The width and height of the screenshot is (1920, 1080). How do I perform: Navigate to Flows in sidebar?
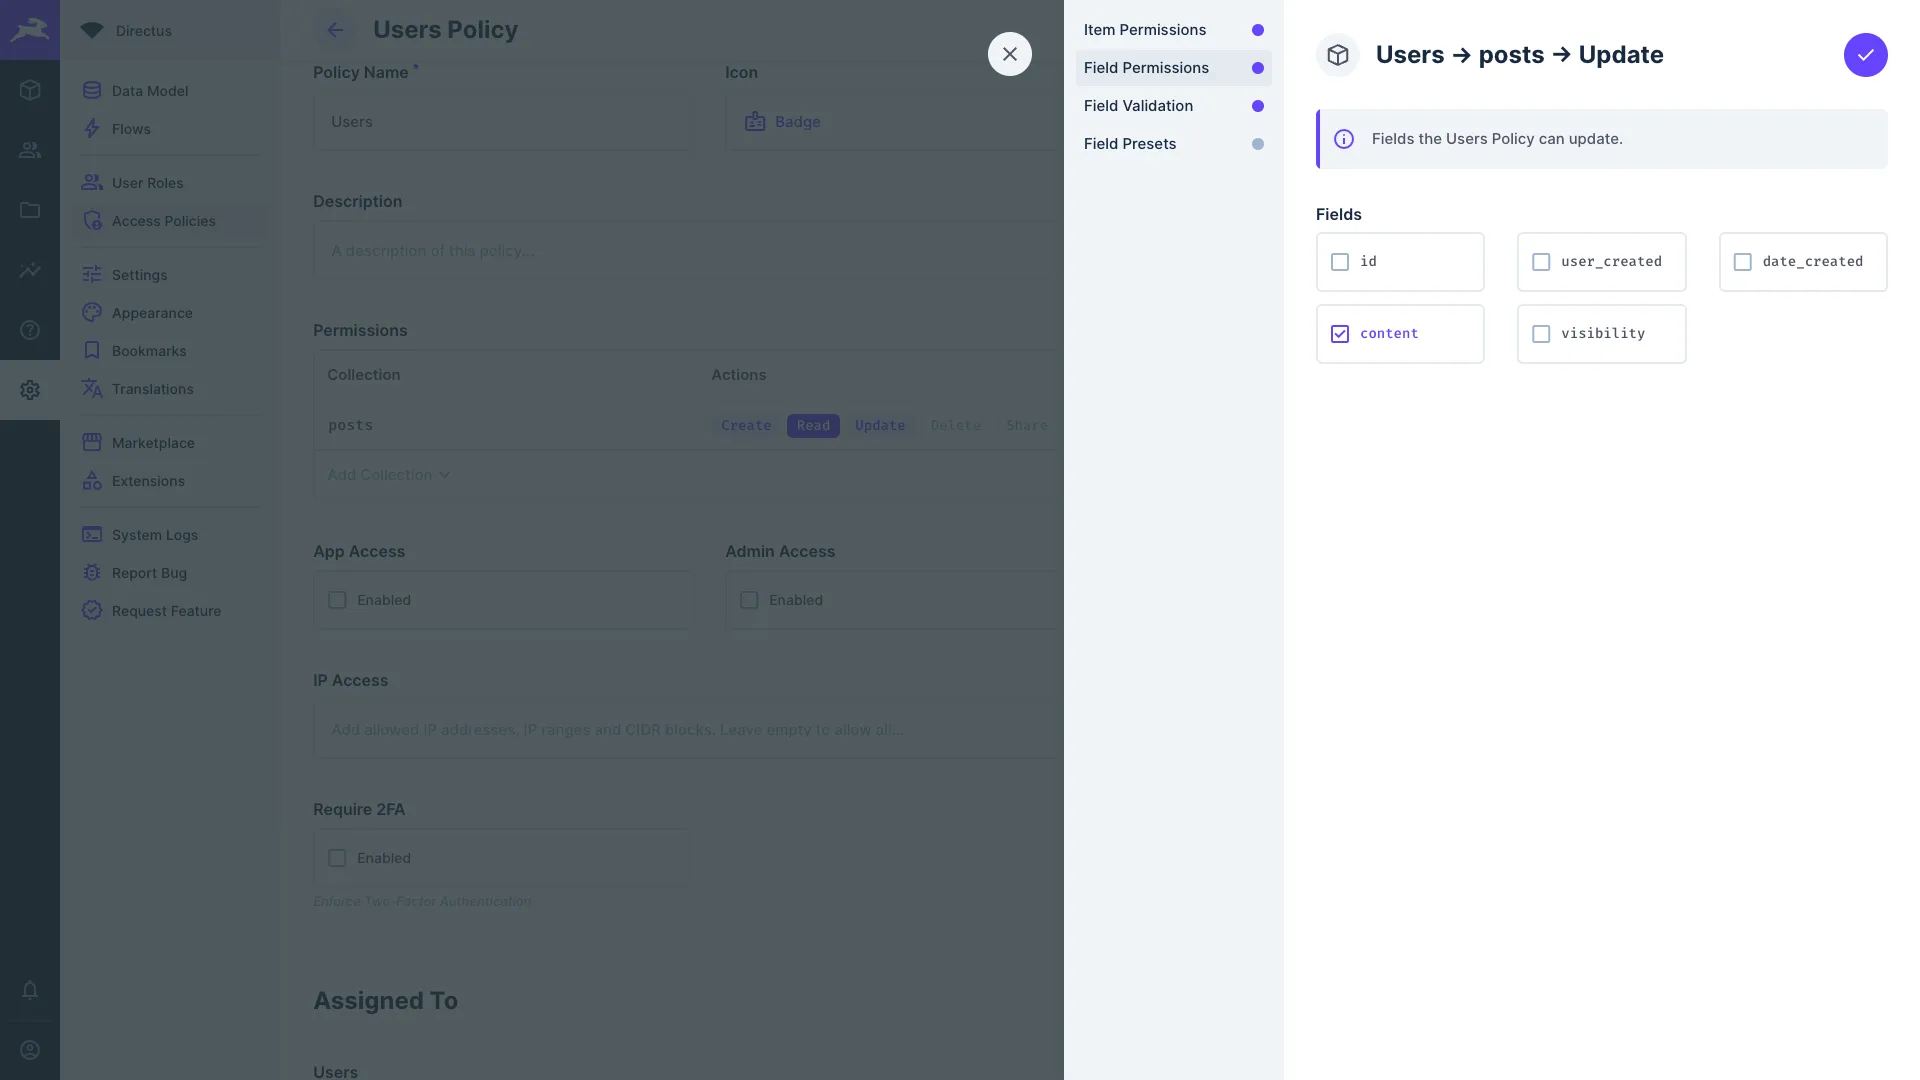[131, 129]
